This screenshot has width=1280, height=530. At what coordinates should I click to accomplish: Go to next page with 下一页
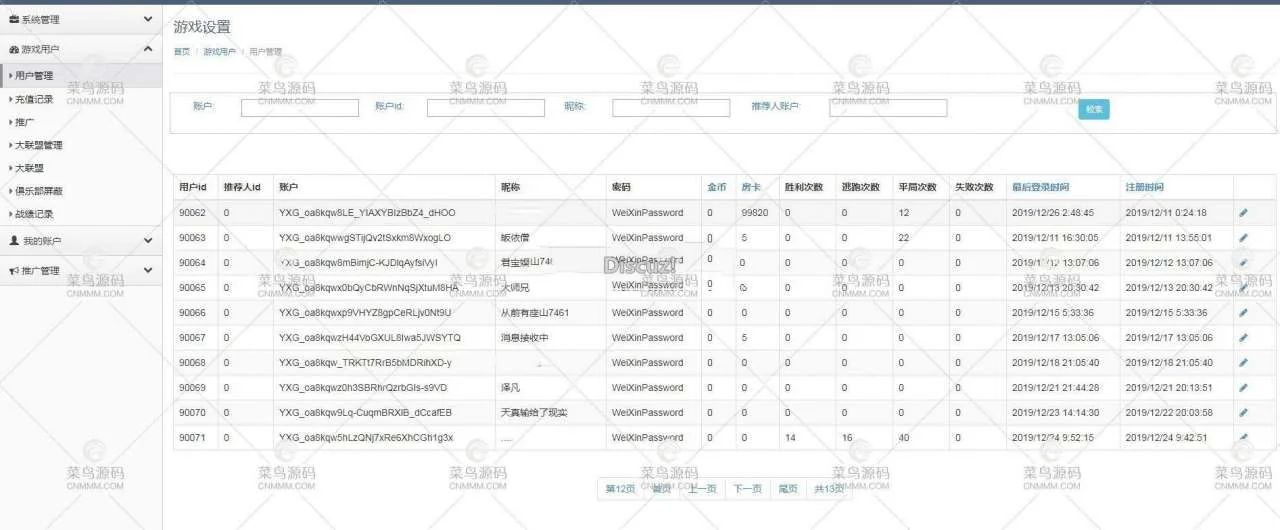(x=747, y=489)
